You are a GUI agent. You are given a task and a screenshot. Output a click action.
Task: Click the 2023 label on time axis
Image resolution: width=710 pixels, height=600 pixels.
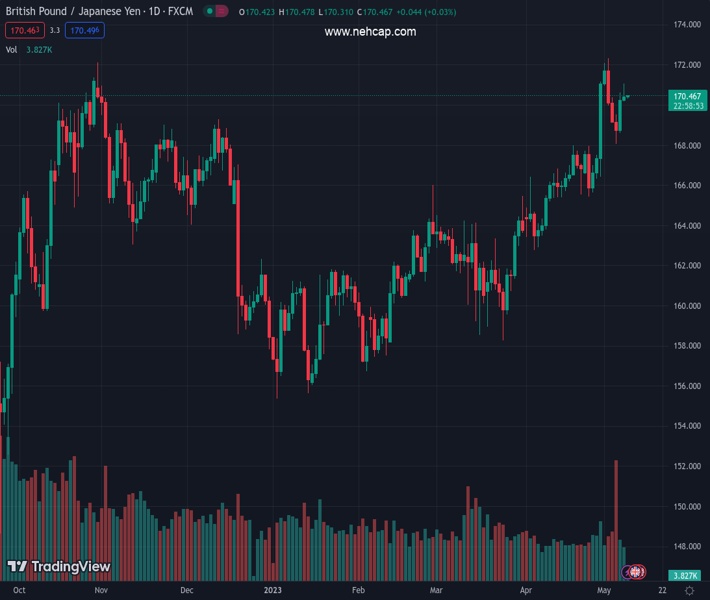coord(273,591)
